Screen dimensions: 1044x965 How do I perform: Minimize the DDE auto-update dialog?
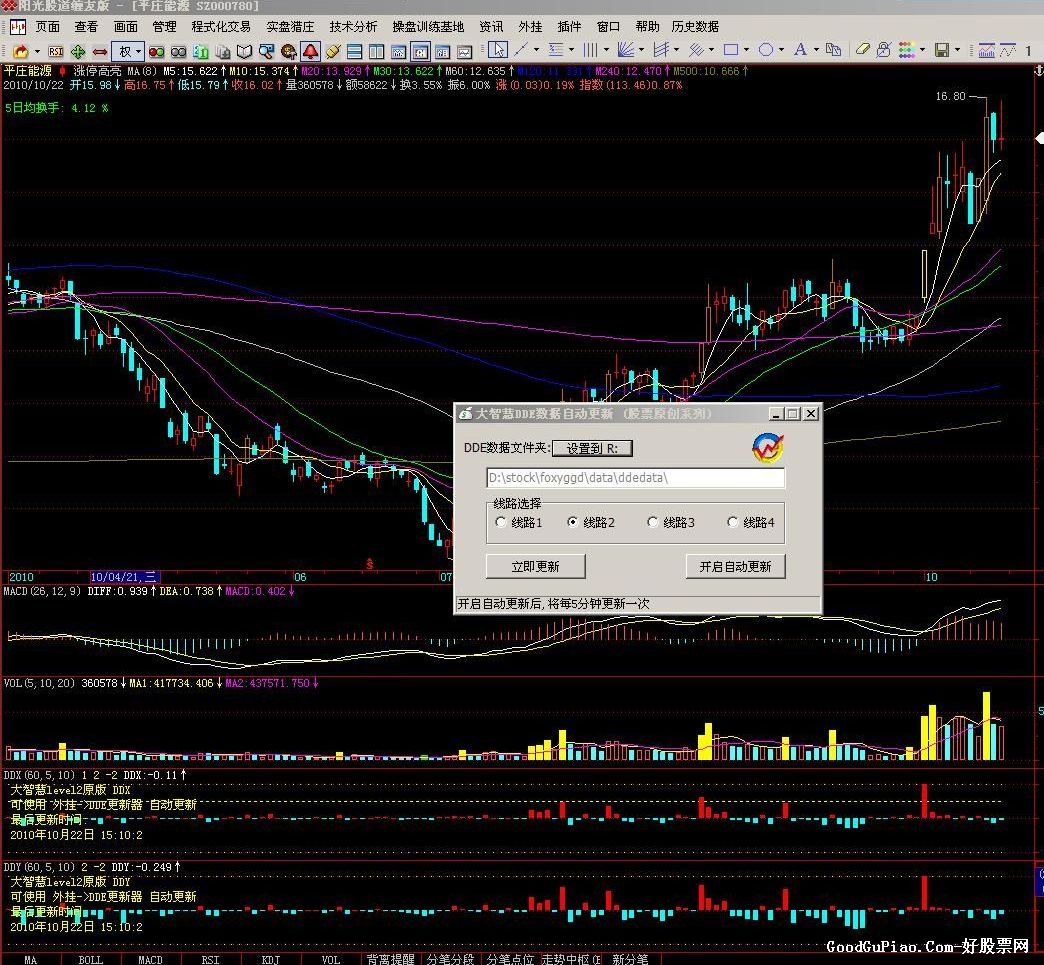pyautogui.click(x=776, y=414)
